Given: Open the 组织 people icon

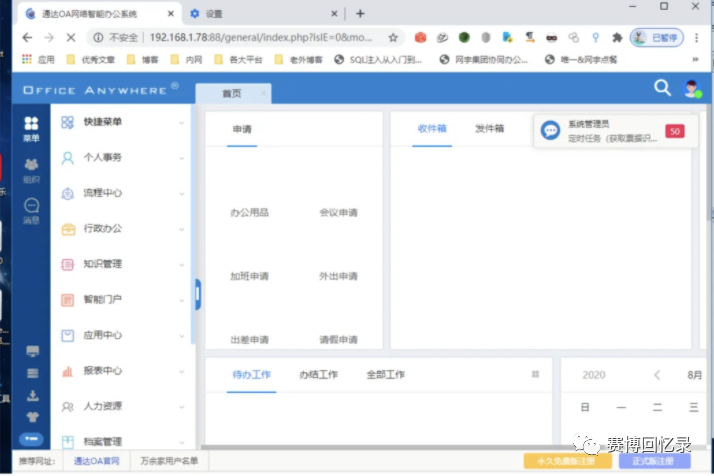Looking at the screenshot, I should 31,164.
